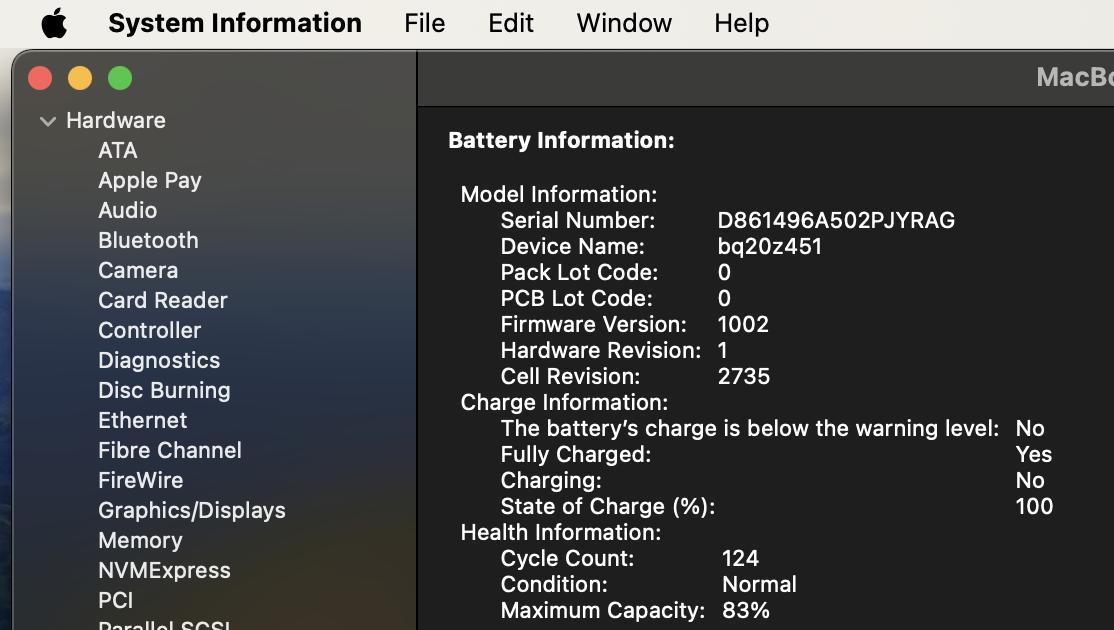This screenshot has width=1114, height=630.
Task: Minimize the window with the yellow button
Action: 80,77
